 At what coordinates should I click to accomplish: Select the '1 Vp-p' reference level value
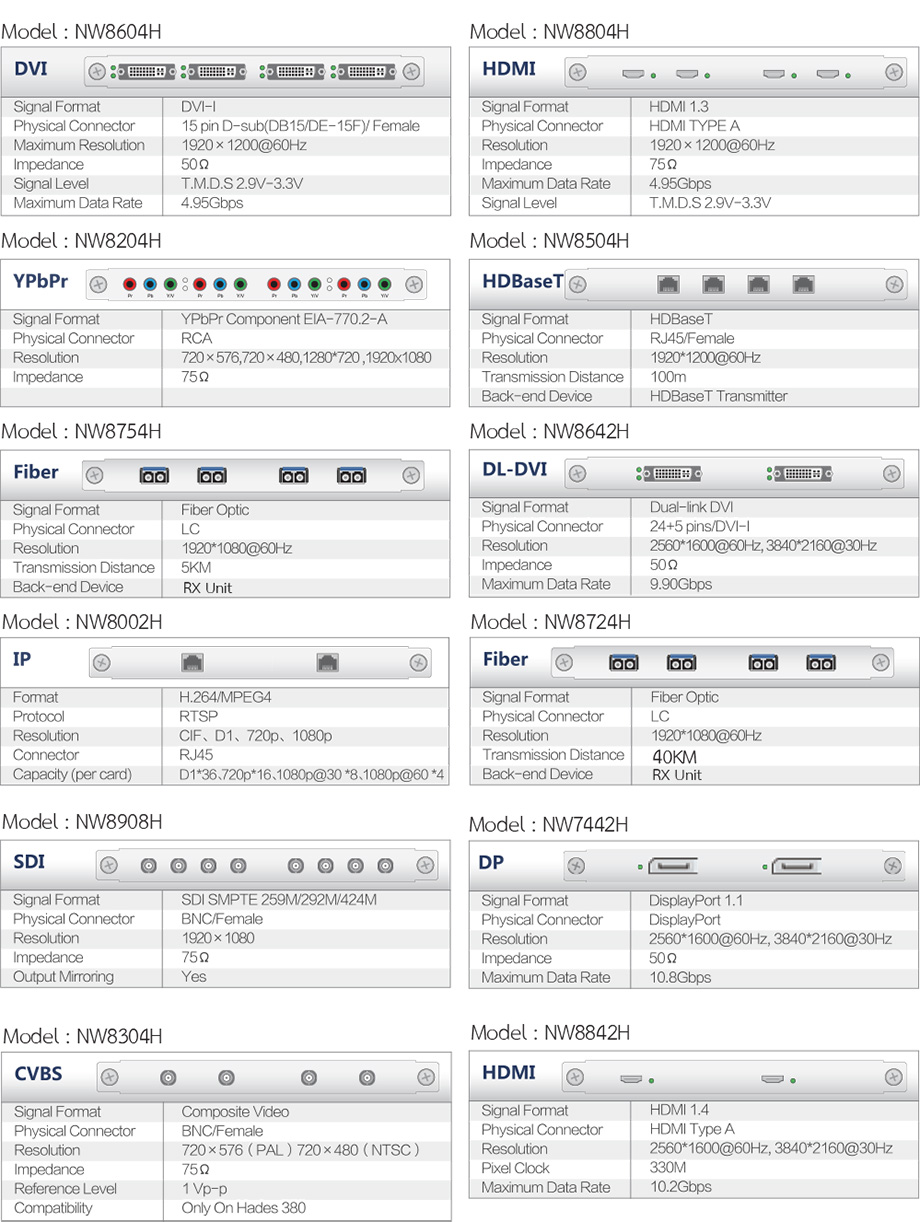[x=205, y=1188]
